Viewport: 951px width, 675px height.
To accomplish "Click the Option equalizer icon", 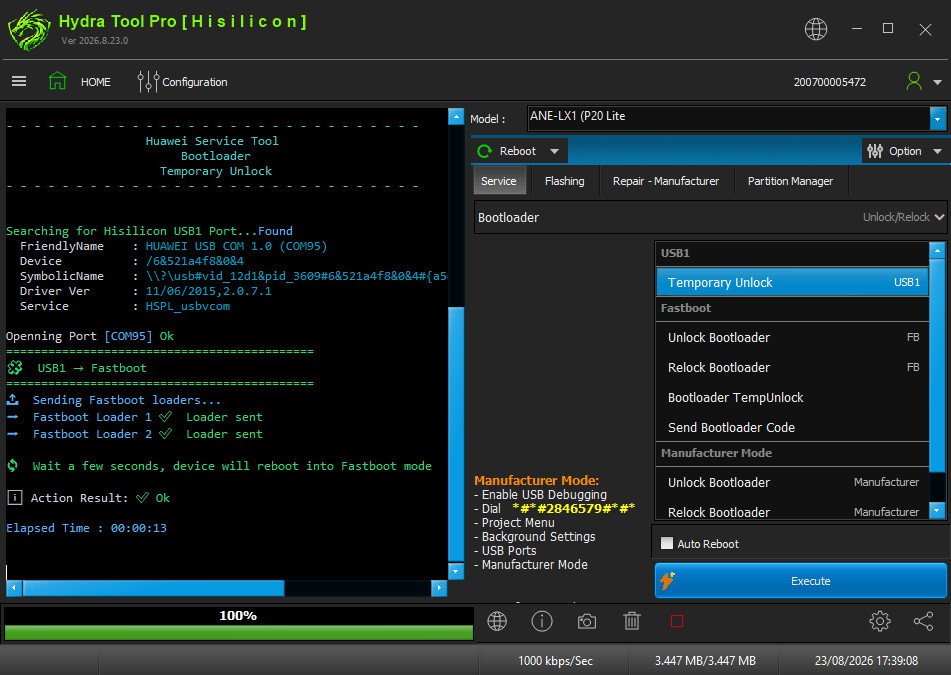I will [875, 151].
